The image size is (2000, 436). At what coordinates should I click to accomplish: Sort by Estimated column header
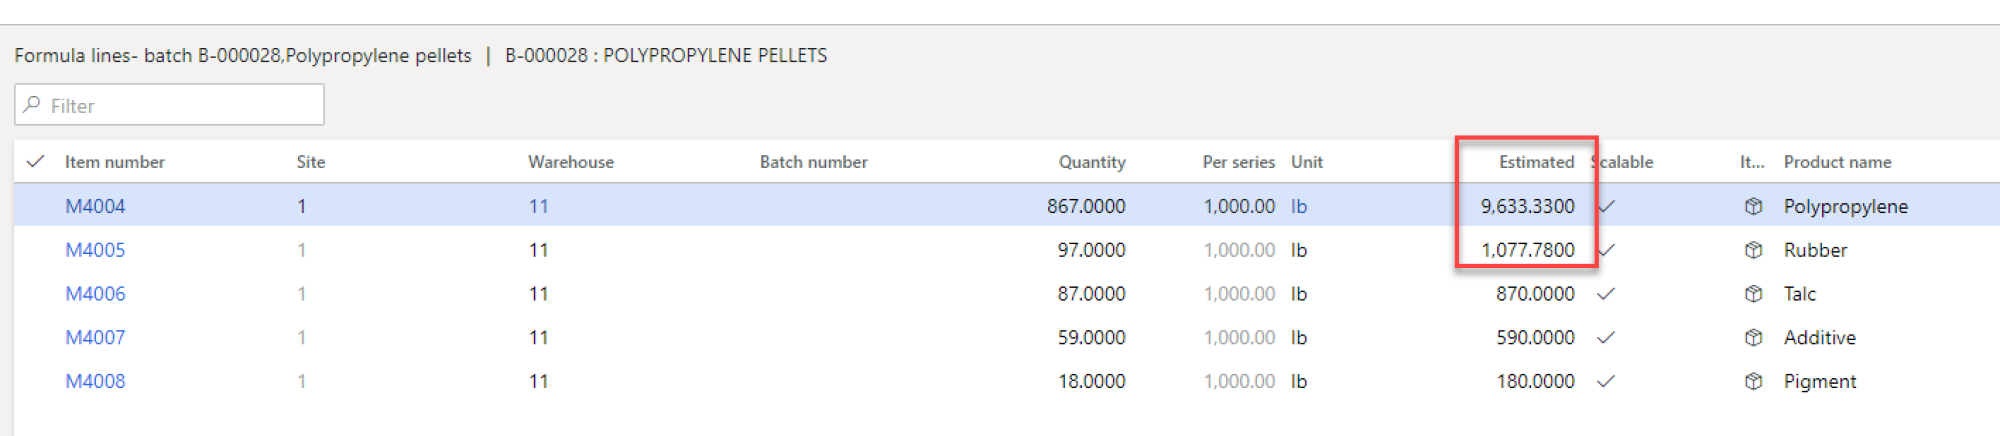pyautogui.click(x=1536, y=162)
